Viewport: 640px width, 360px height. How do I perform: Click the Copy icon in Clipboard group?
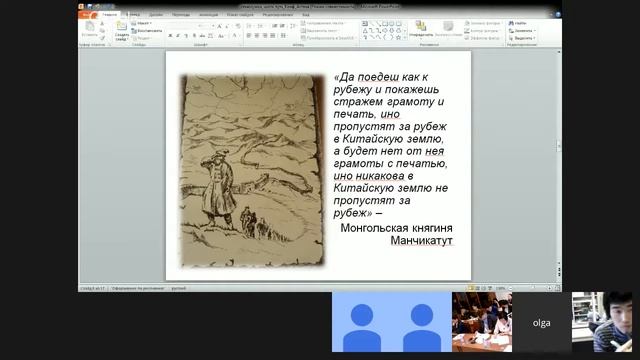pyautogui.click(x=102, y=31)
